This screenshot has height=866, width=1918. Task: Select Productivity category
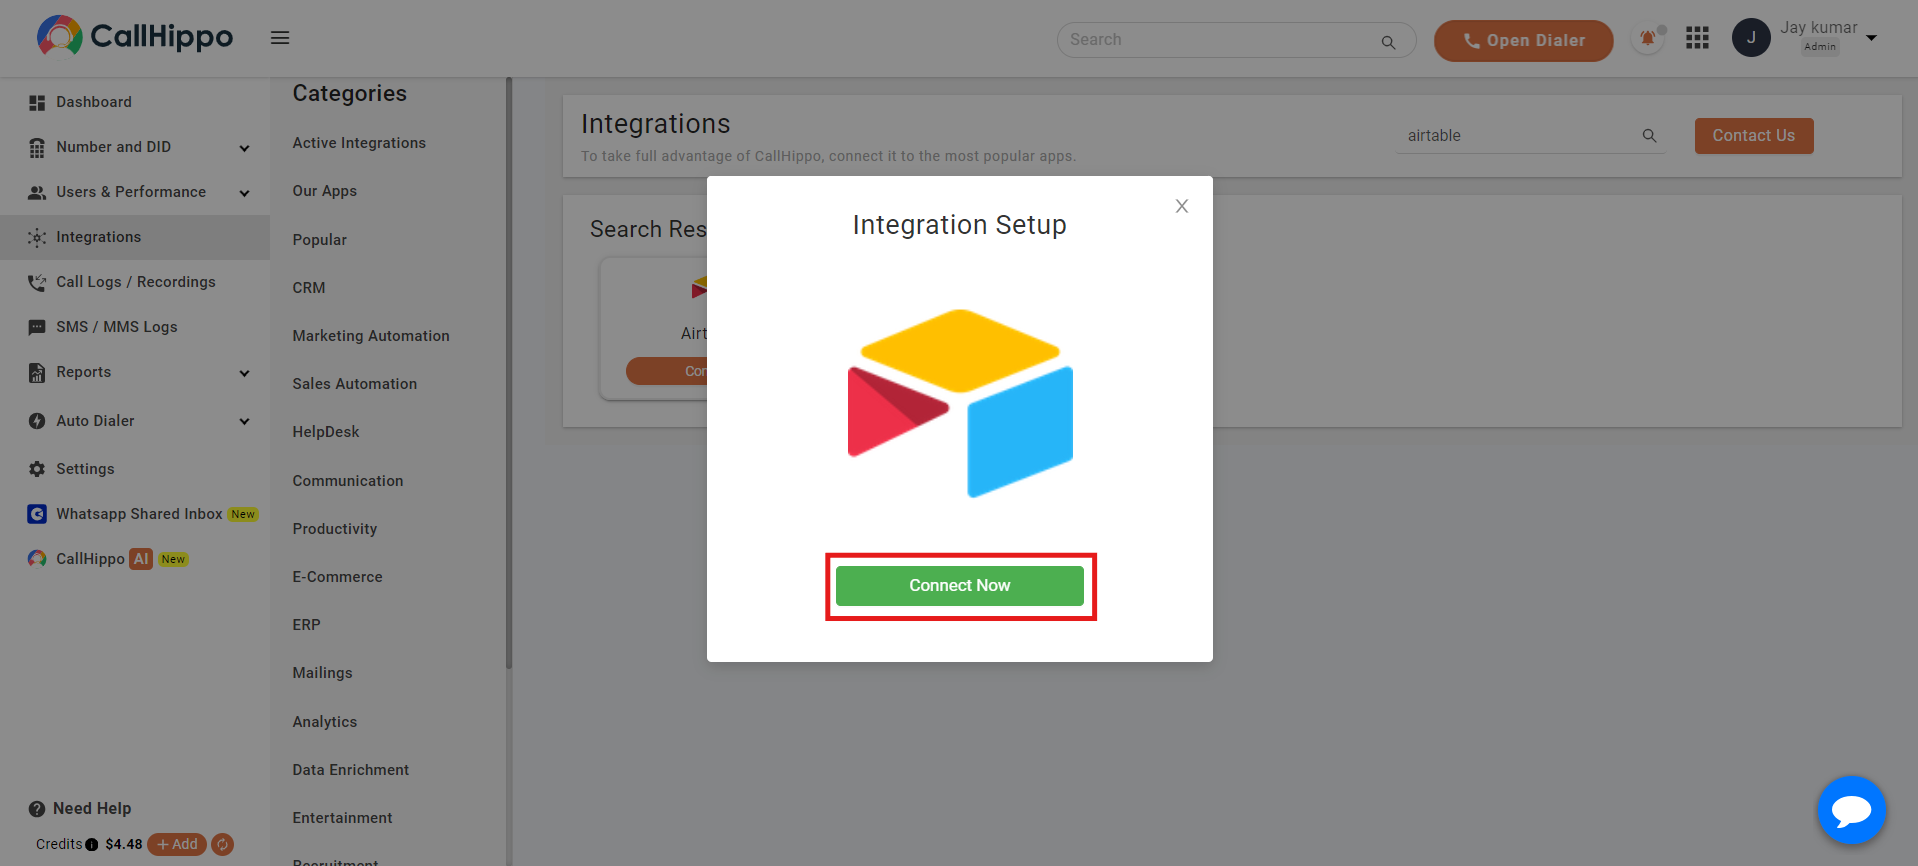coord(334,529)
